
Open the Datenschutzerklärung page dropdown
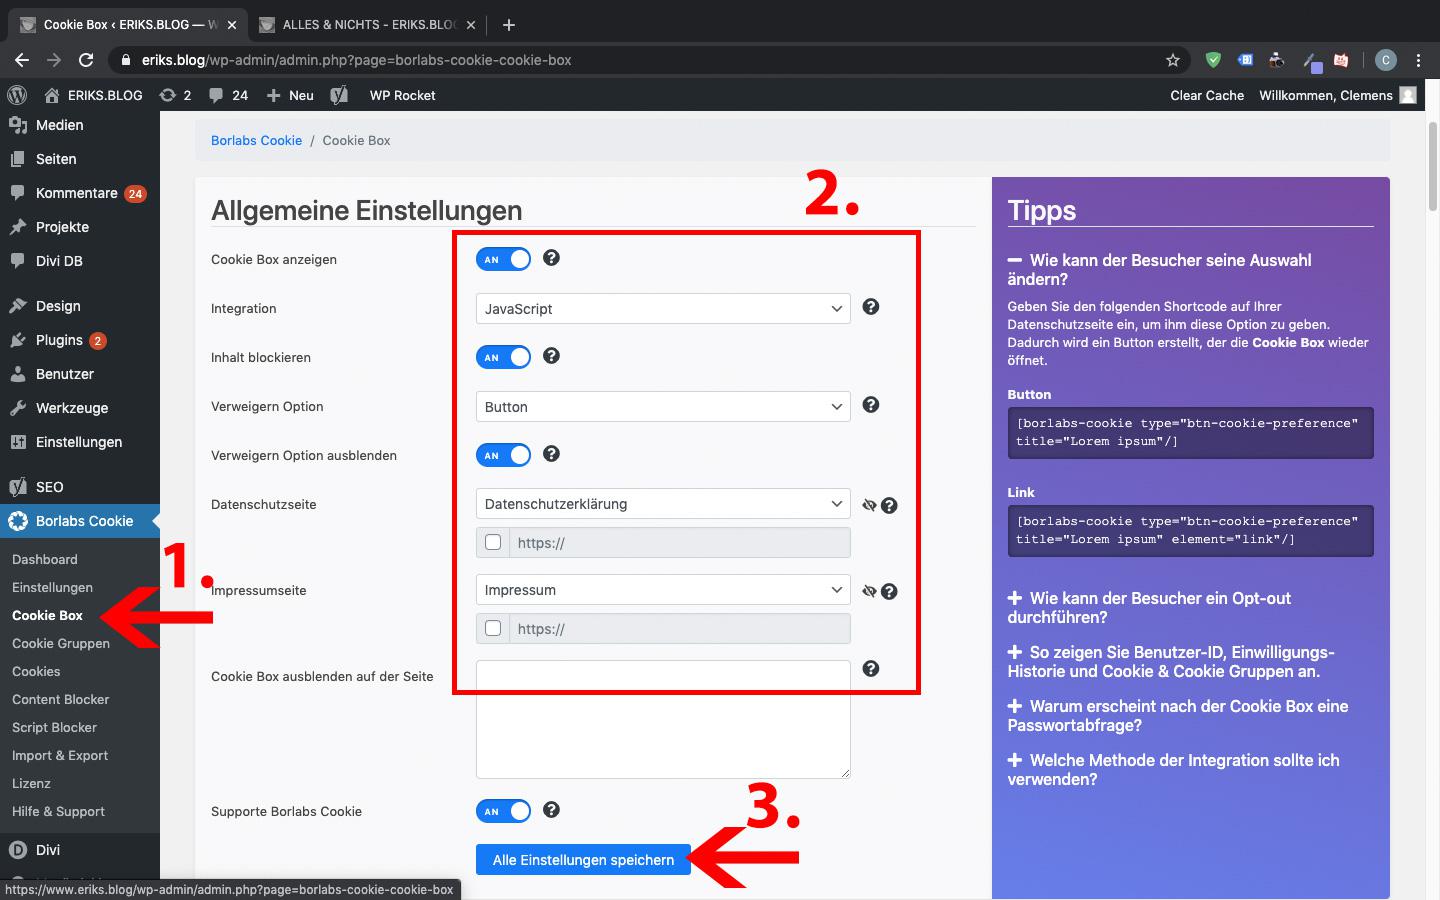click(663, 503)
